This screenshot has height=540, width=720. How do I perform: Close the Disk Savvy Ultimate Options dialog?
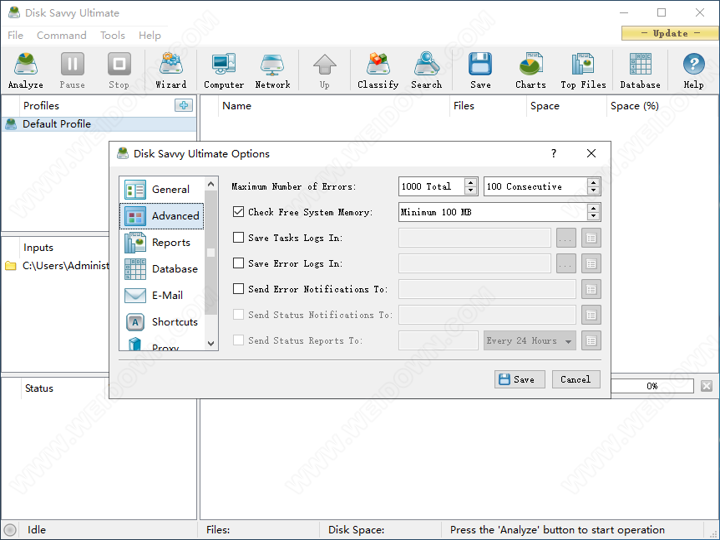tap(591, 153)
